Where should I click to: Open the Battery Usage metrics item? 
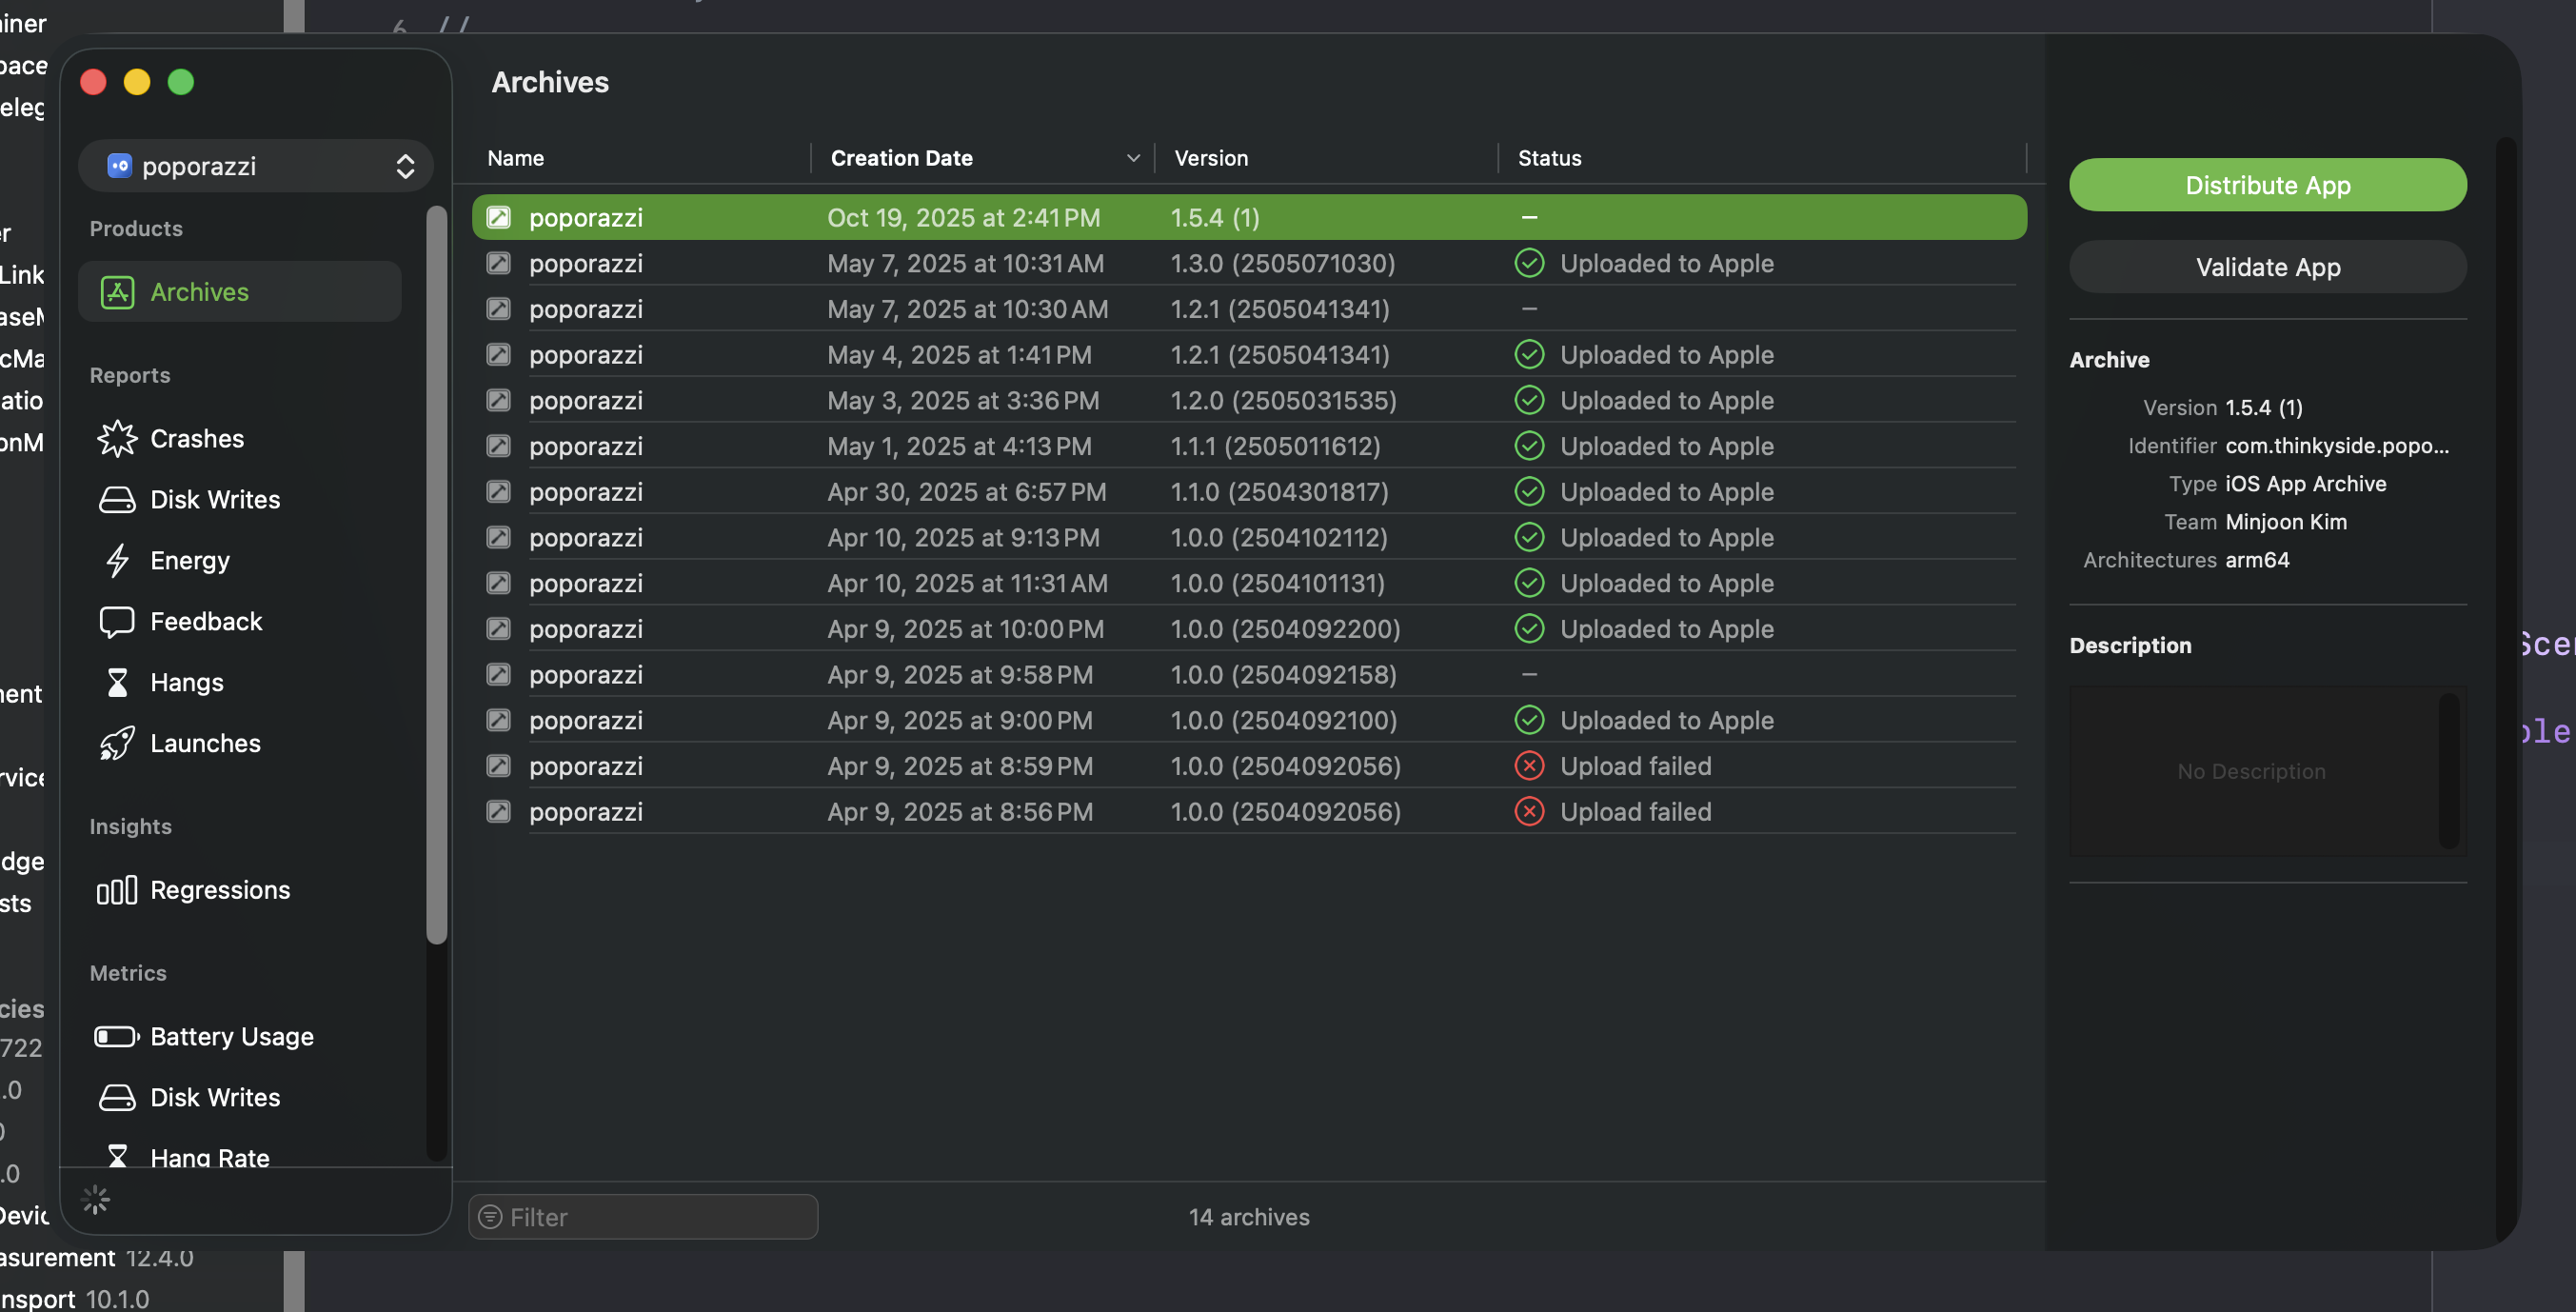(x=231, y=1036)
